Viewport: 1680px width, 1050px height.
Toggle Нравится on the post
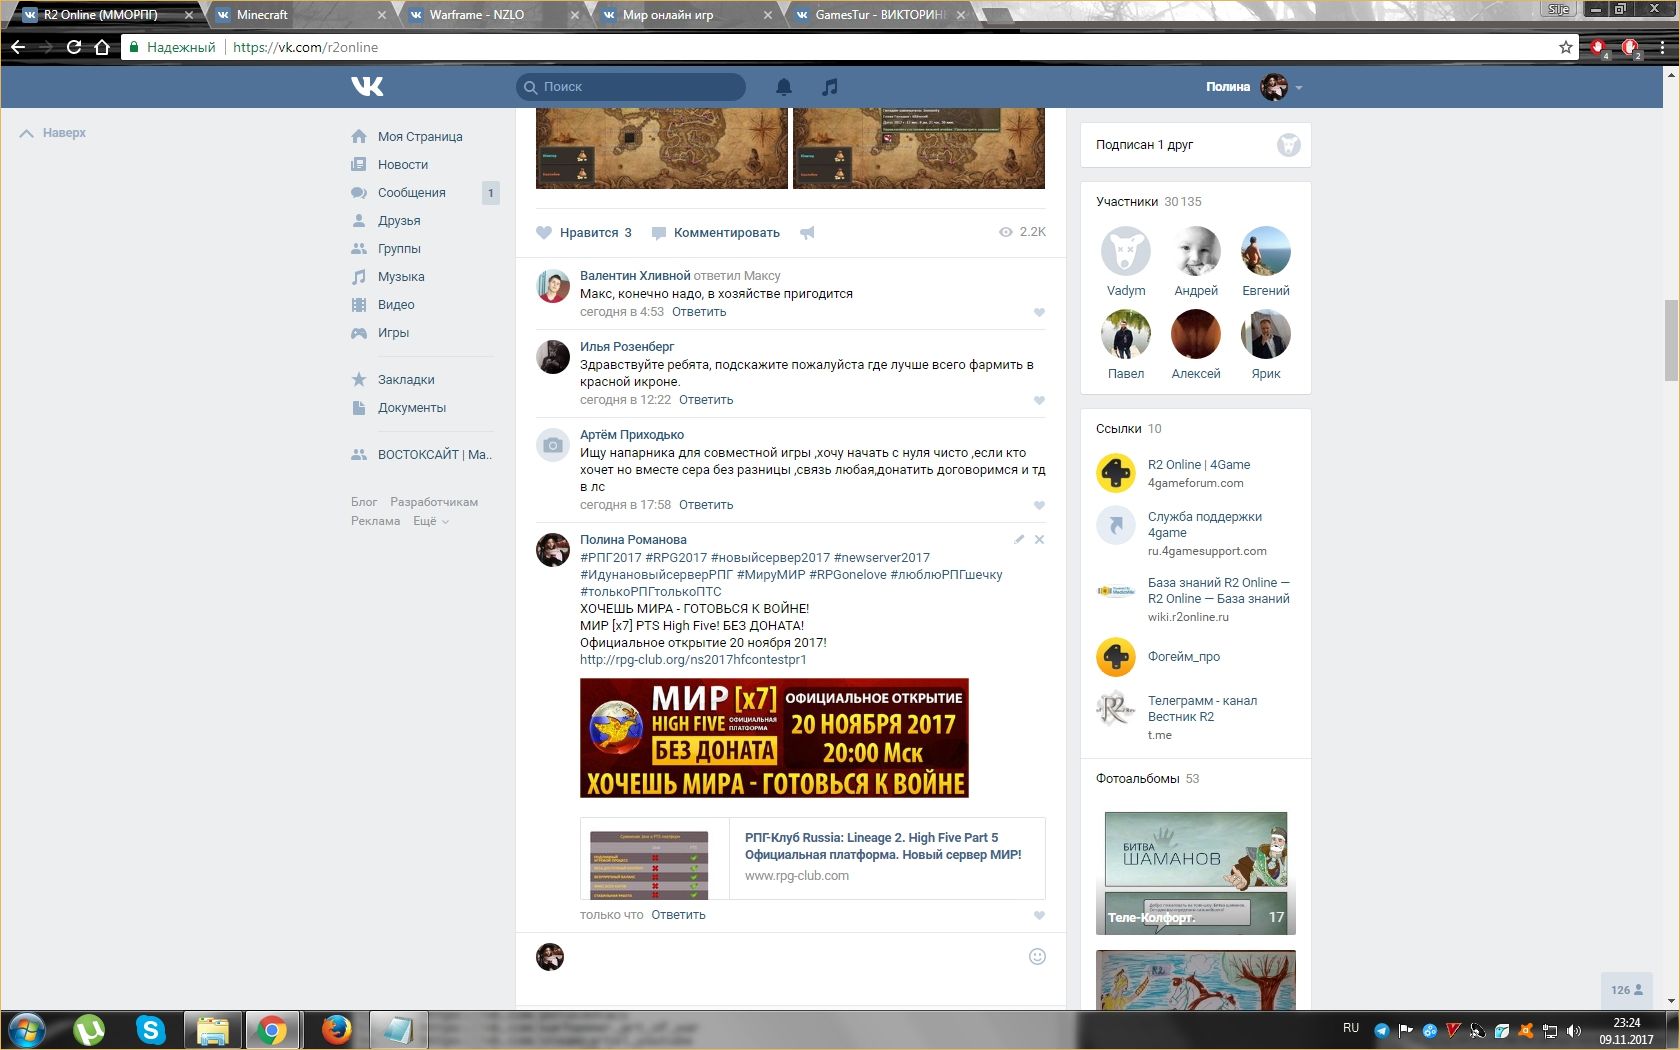tap(584, 233)
